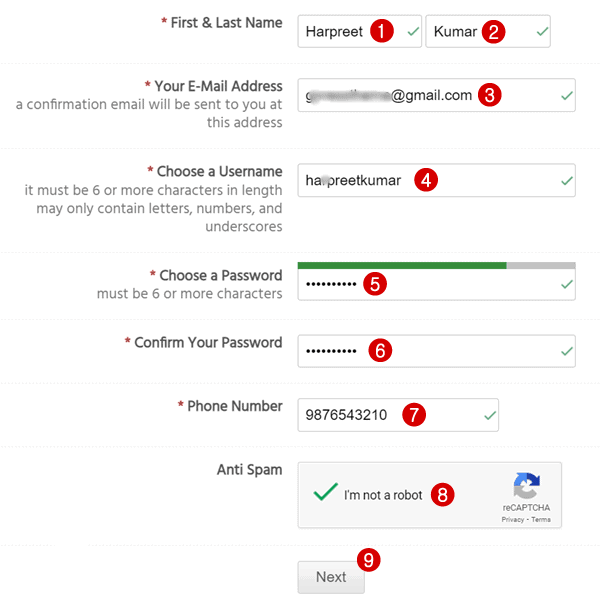The image size is (600, 609).
Task: Click the red number 7 marker
Action: [x=414, y=414]
